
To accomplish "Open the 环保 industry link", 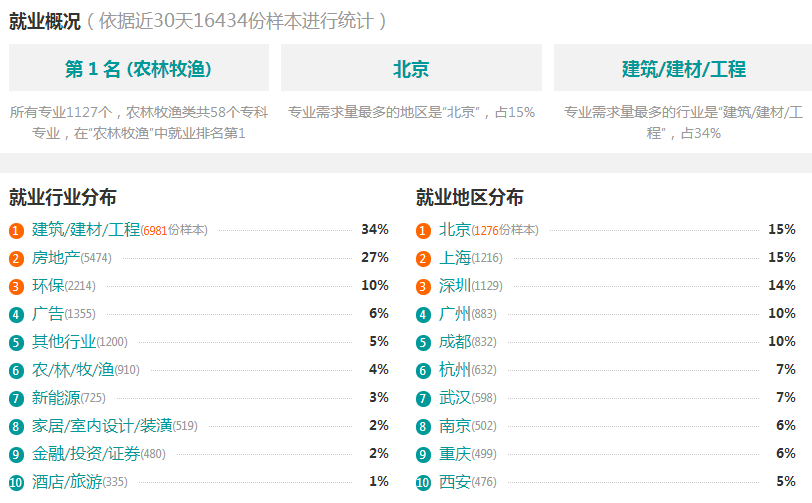I will coord(48,285).
